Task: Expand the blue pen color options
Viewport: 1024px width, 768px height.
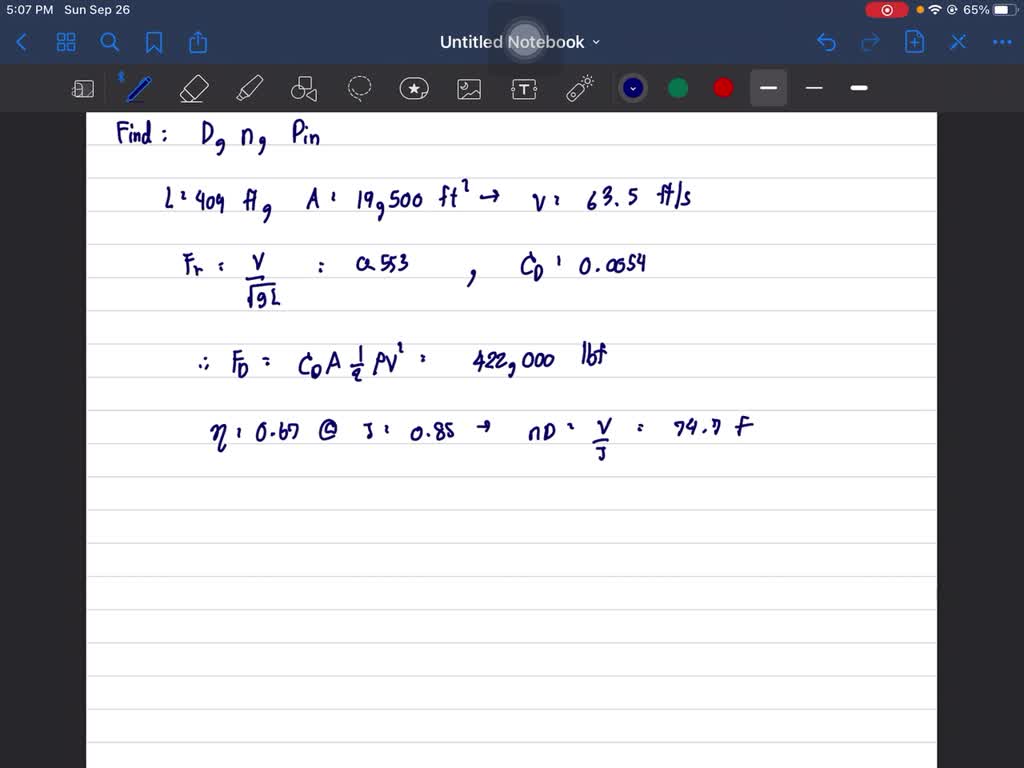Action: [x=632, y=88]
